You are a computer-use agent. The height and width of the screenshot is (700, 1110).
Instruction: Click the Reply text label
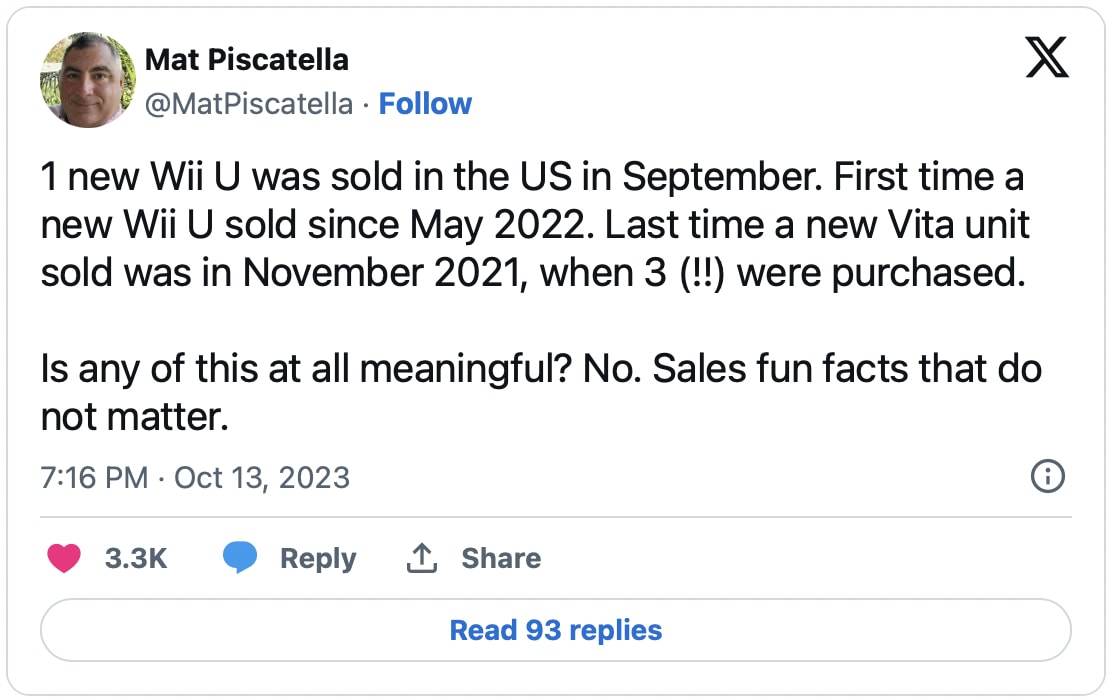click(x=318, y=558)
